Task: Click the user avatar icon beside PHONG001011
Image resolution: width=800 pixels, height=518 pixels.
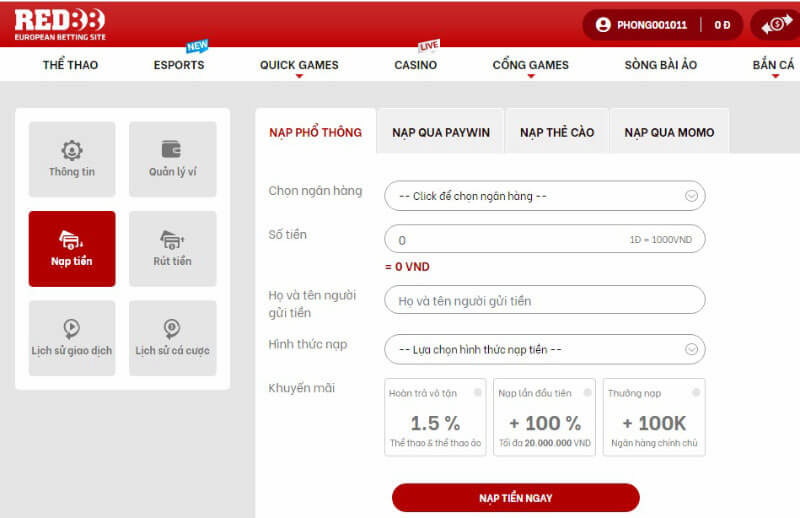Action: click(x=603, y=24)
